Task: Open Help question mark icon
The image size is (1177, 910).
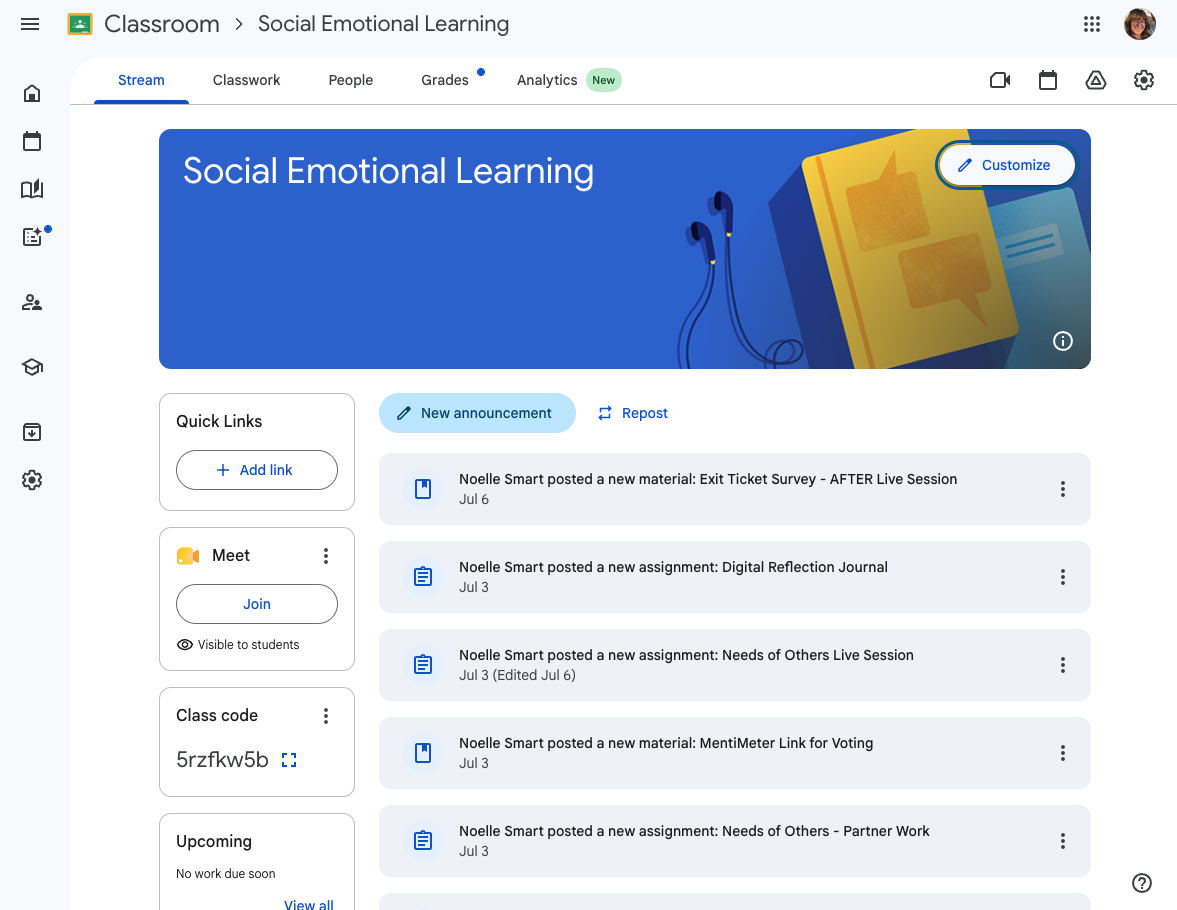Action: click(x=1142, y=883)
